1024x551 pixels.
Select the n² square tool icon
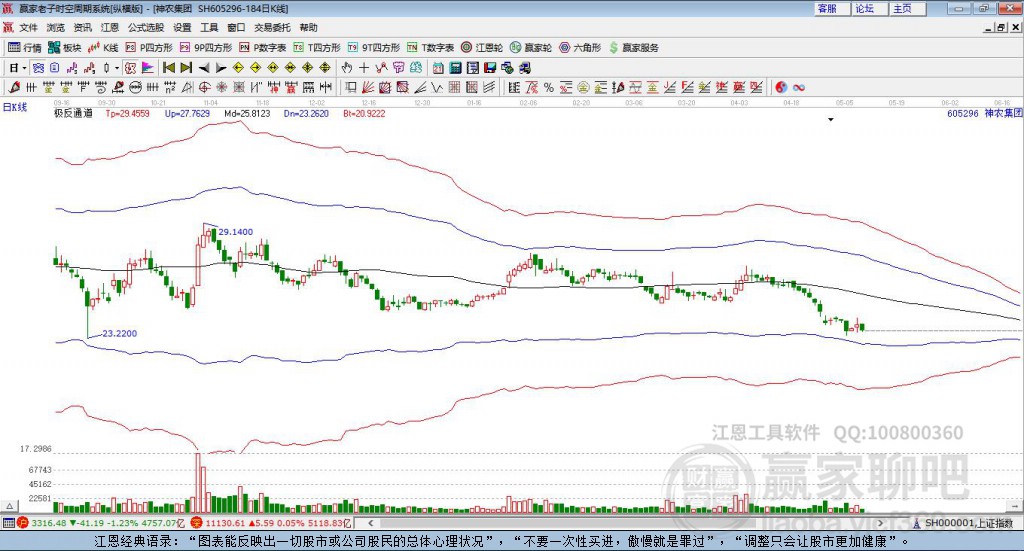[x=170, y=87]
